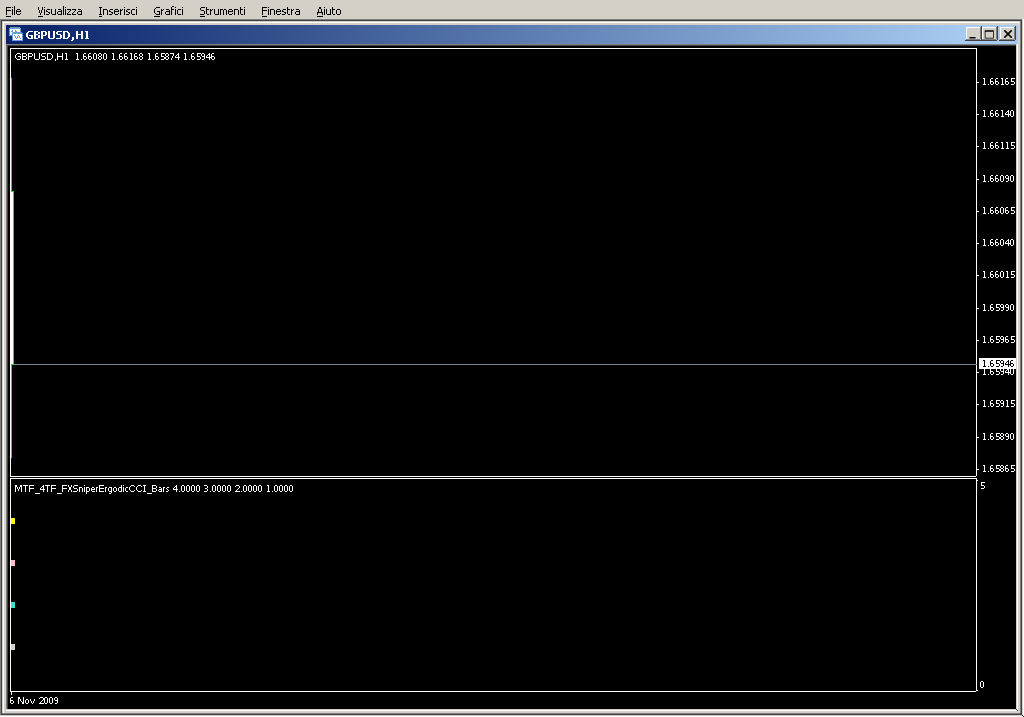Open the Finestra menu
Image resolution: width=1024 pixels, height=717 pixels.
pyautogui.click(x=281, y=11)
